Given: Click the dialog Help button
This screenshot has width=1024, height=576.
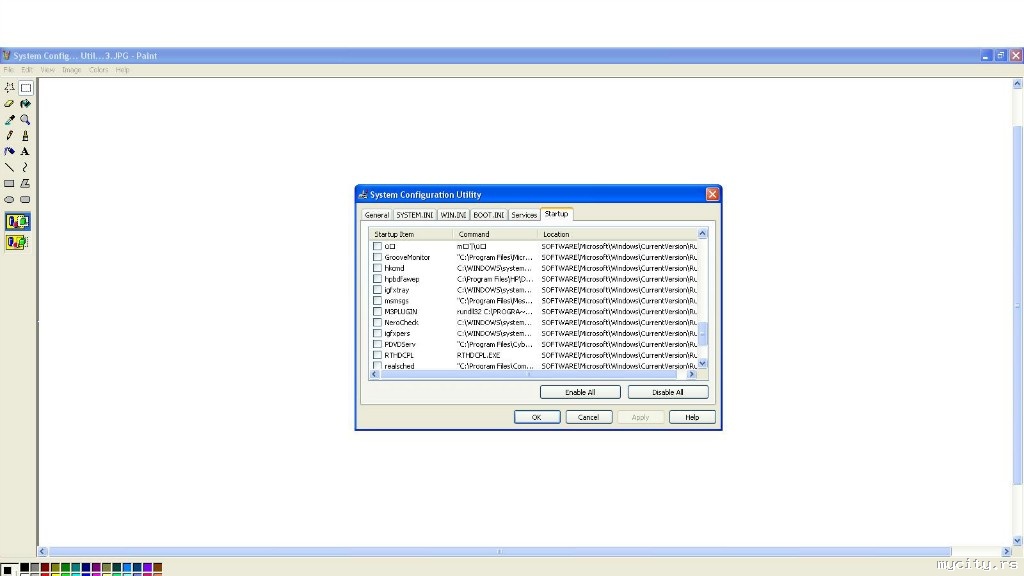Looking at the screenshot, I should pyautogui.click(x=692, y=417).
